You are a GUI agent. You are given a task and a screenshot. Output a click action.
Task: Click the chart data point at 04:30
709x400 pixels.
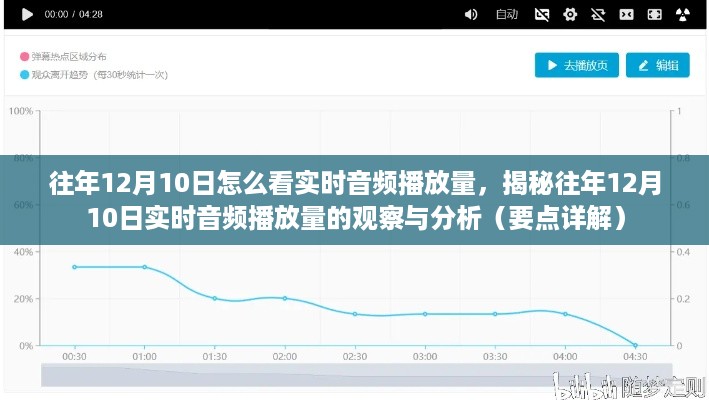(635, 345)
